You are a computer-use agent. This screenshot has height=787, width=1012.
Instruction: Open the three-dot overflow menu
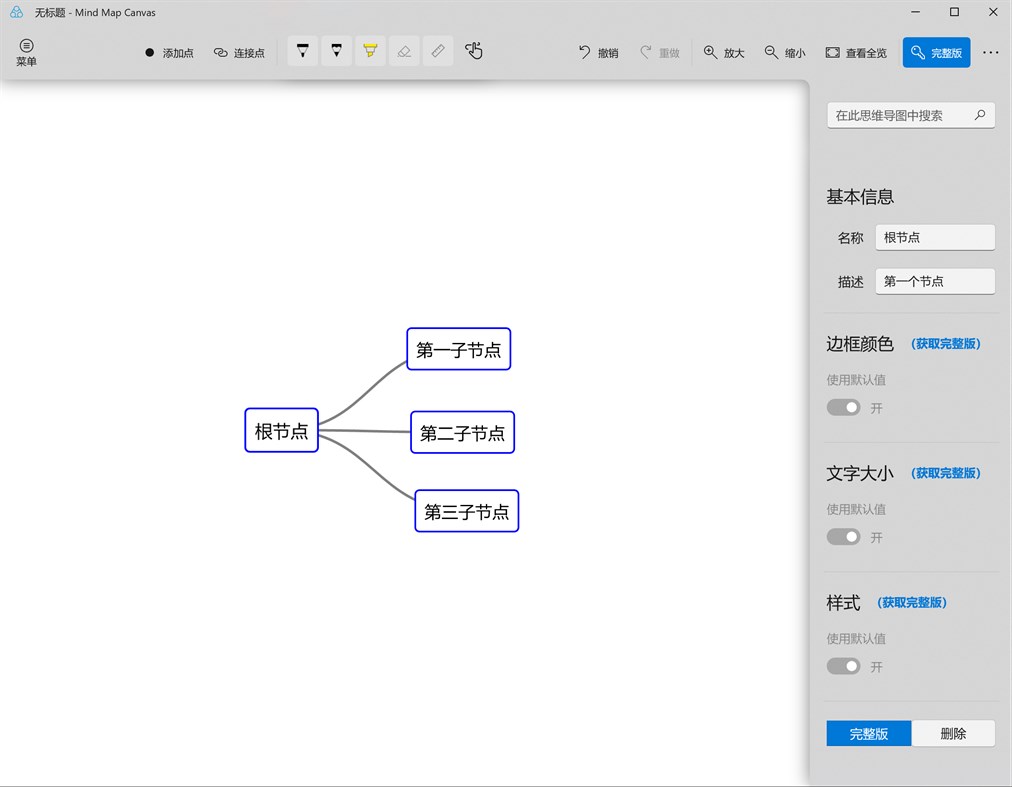[993, 52]
